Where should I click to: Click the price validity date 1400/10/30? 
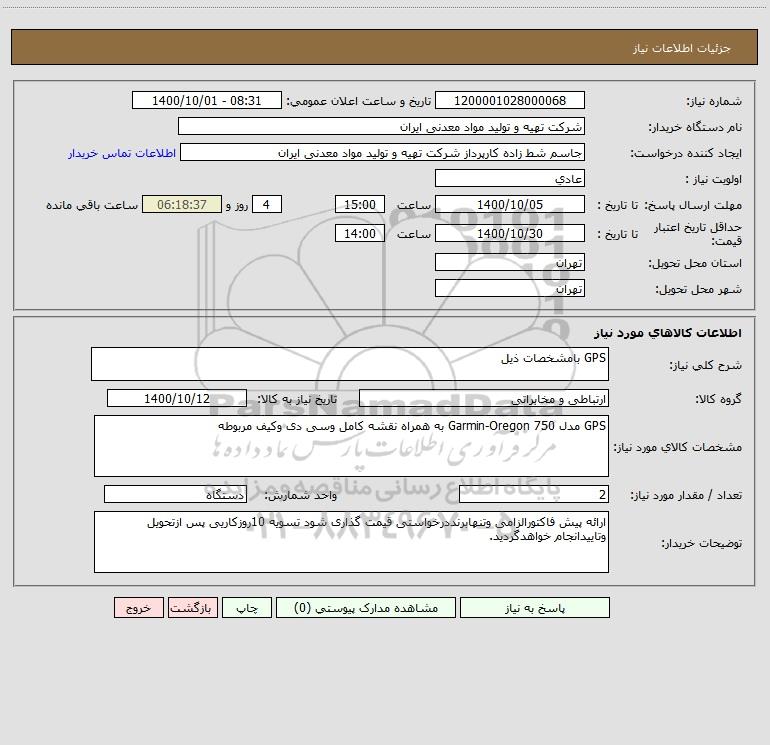pos(510,233)
